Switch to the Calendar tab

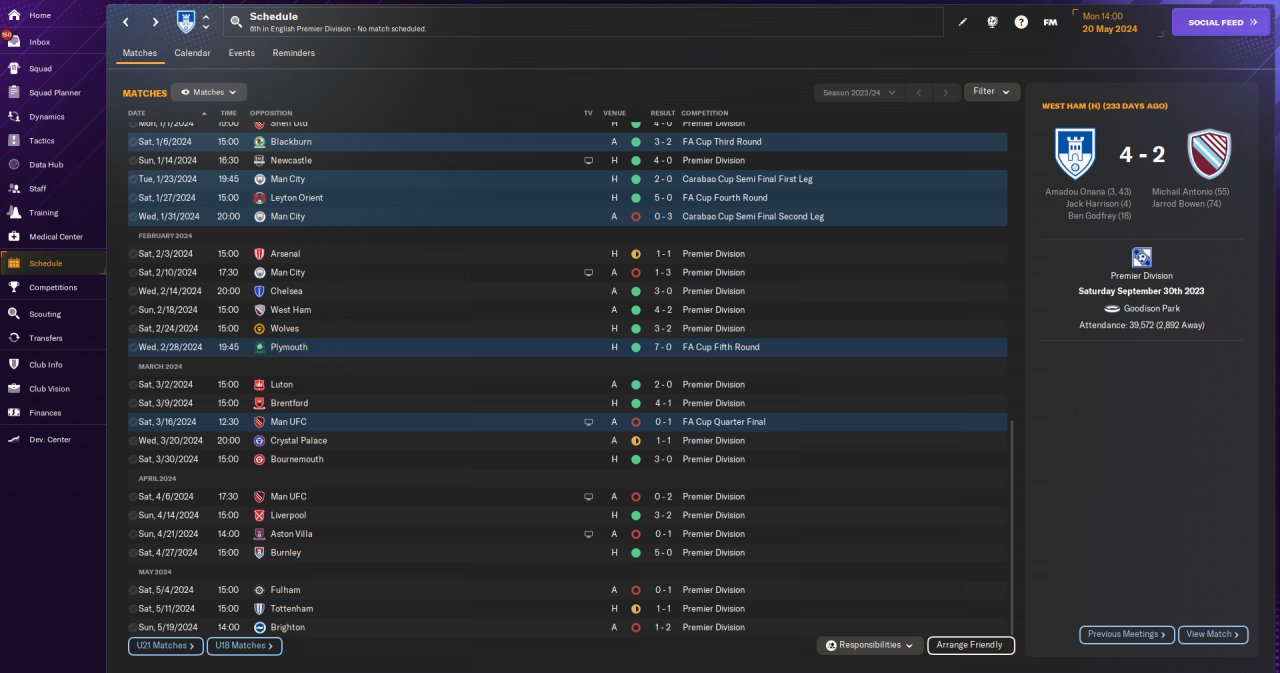tap(192, 53)
